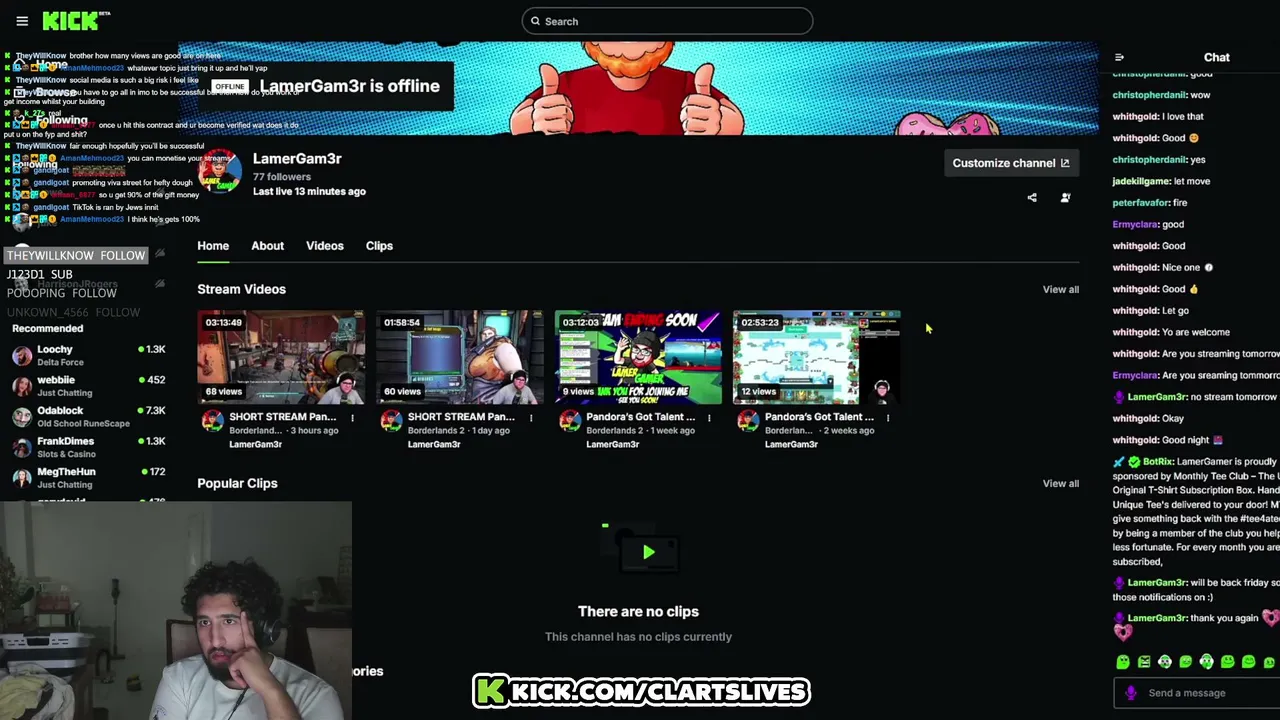The image size is (1280, 720).
Task: Click the channel avatar under the 68 views video
Action: (212, 421)
